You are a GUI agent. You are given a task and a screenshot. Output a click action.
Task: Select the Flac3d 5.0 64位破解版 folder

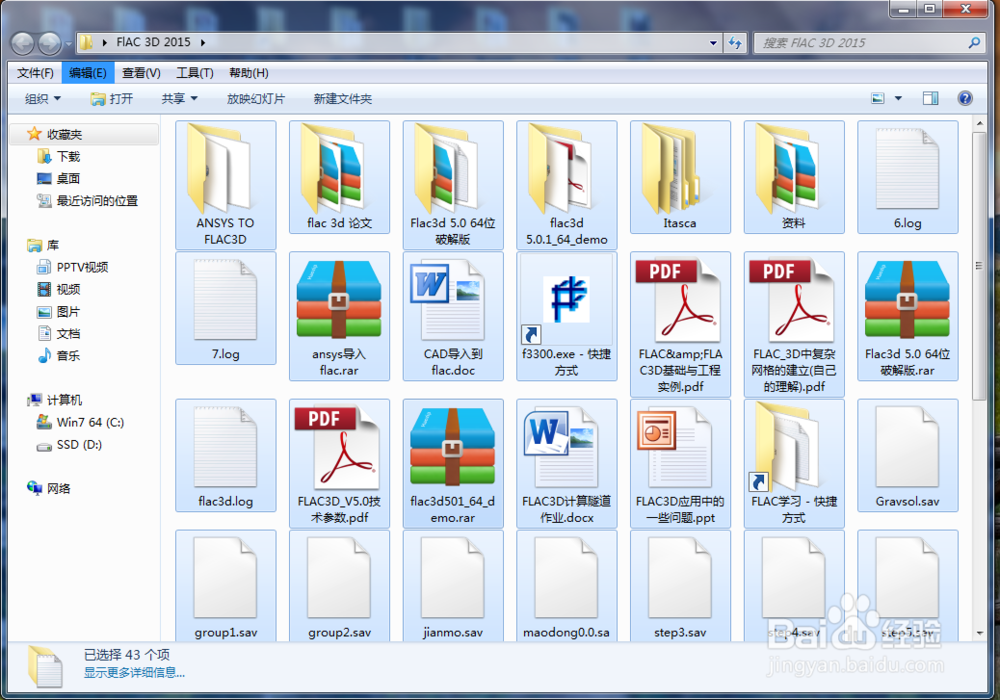pos(453,184)
